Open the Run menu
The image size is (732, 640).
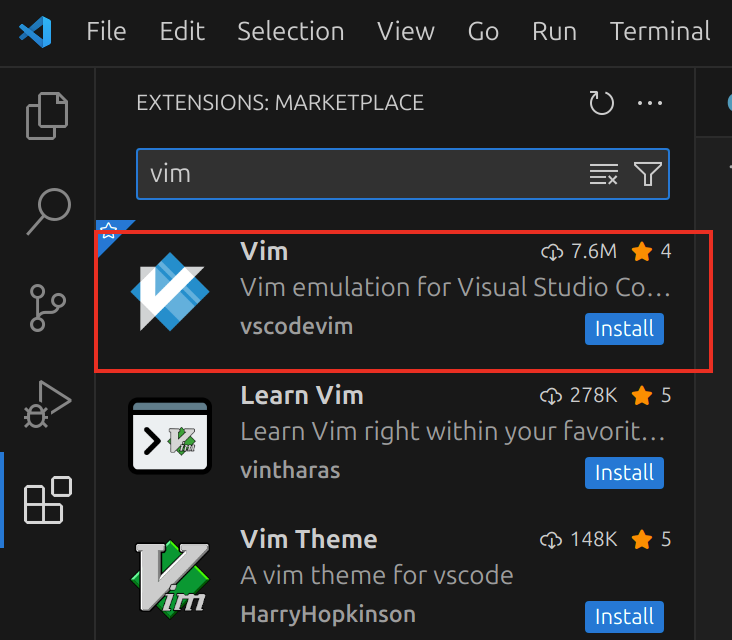click(x=554, y=32)
